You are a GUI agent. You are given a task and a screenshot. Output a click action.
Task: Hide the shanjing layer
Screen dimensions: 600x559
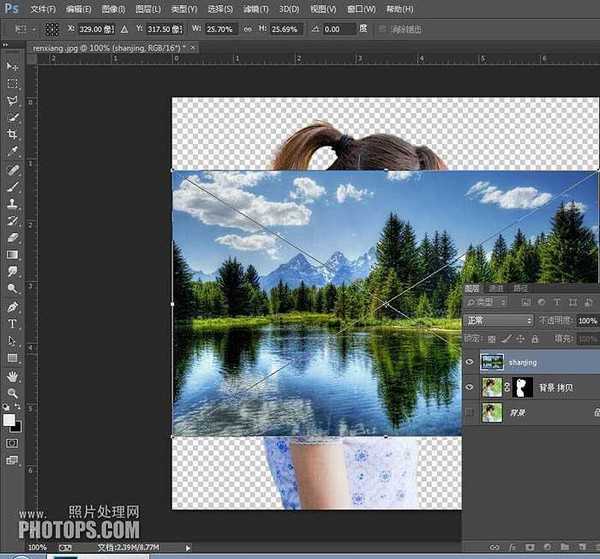click(471, 362)
